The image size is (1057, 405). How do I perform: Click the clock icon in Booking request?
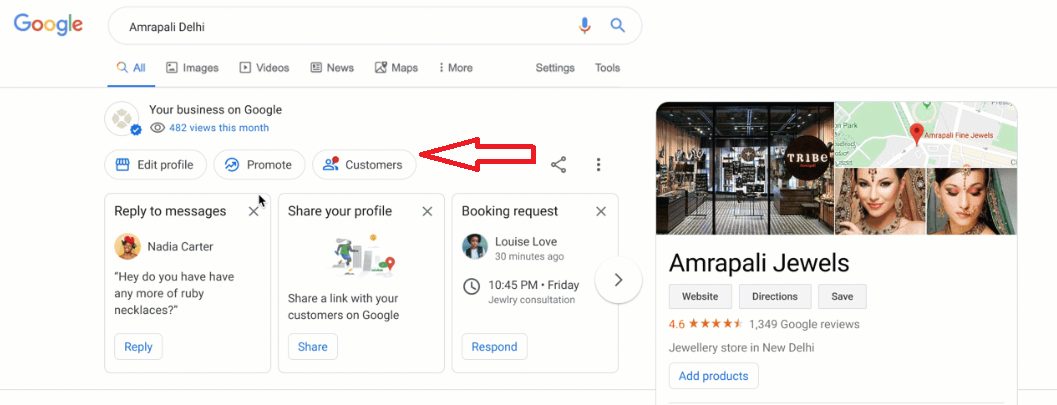click(x=472, y=286)
